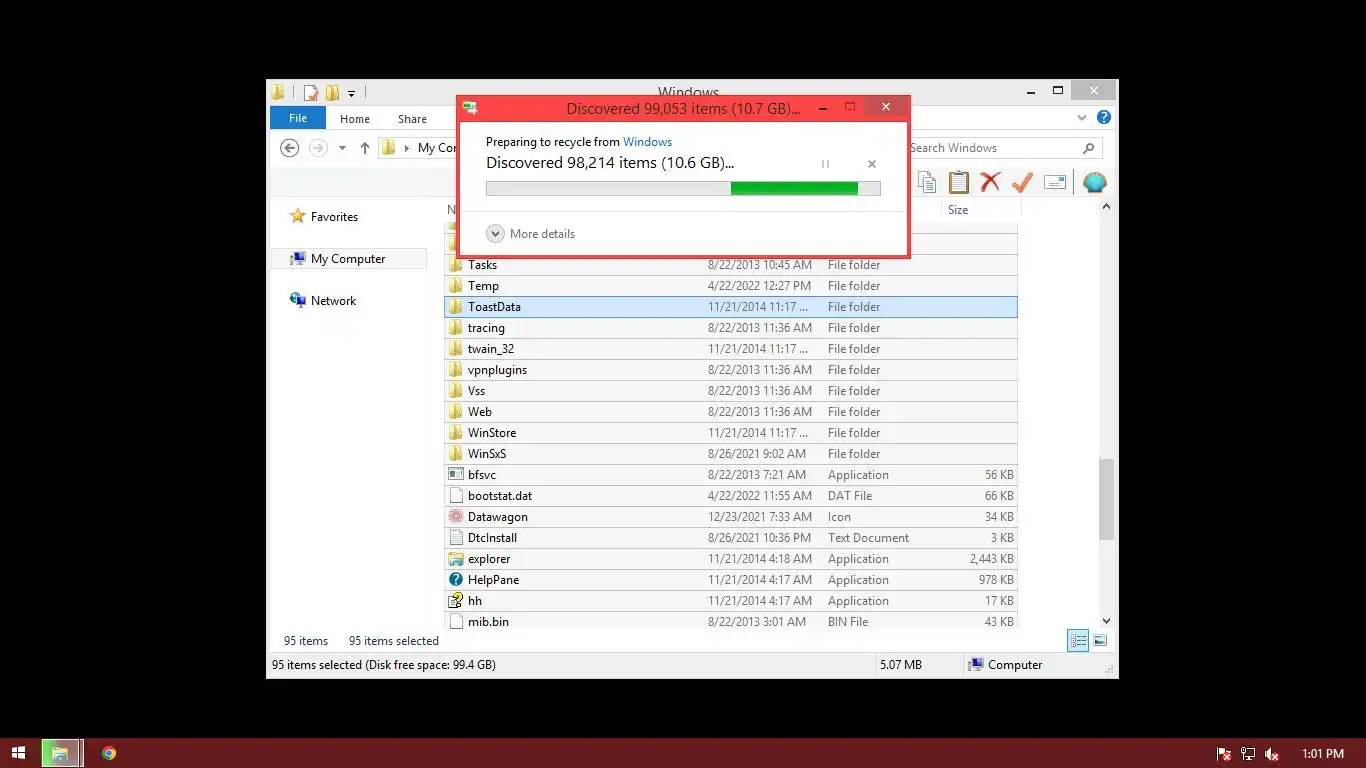Click new folder icon in quick access toolbar
This screenshot has width=1366, height=768.
[x=332, y=93]
